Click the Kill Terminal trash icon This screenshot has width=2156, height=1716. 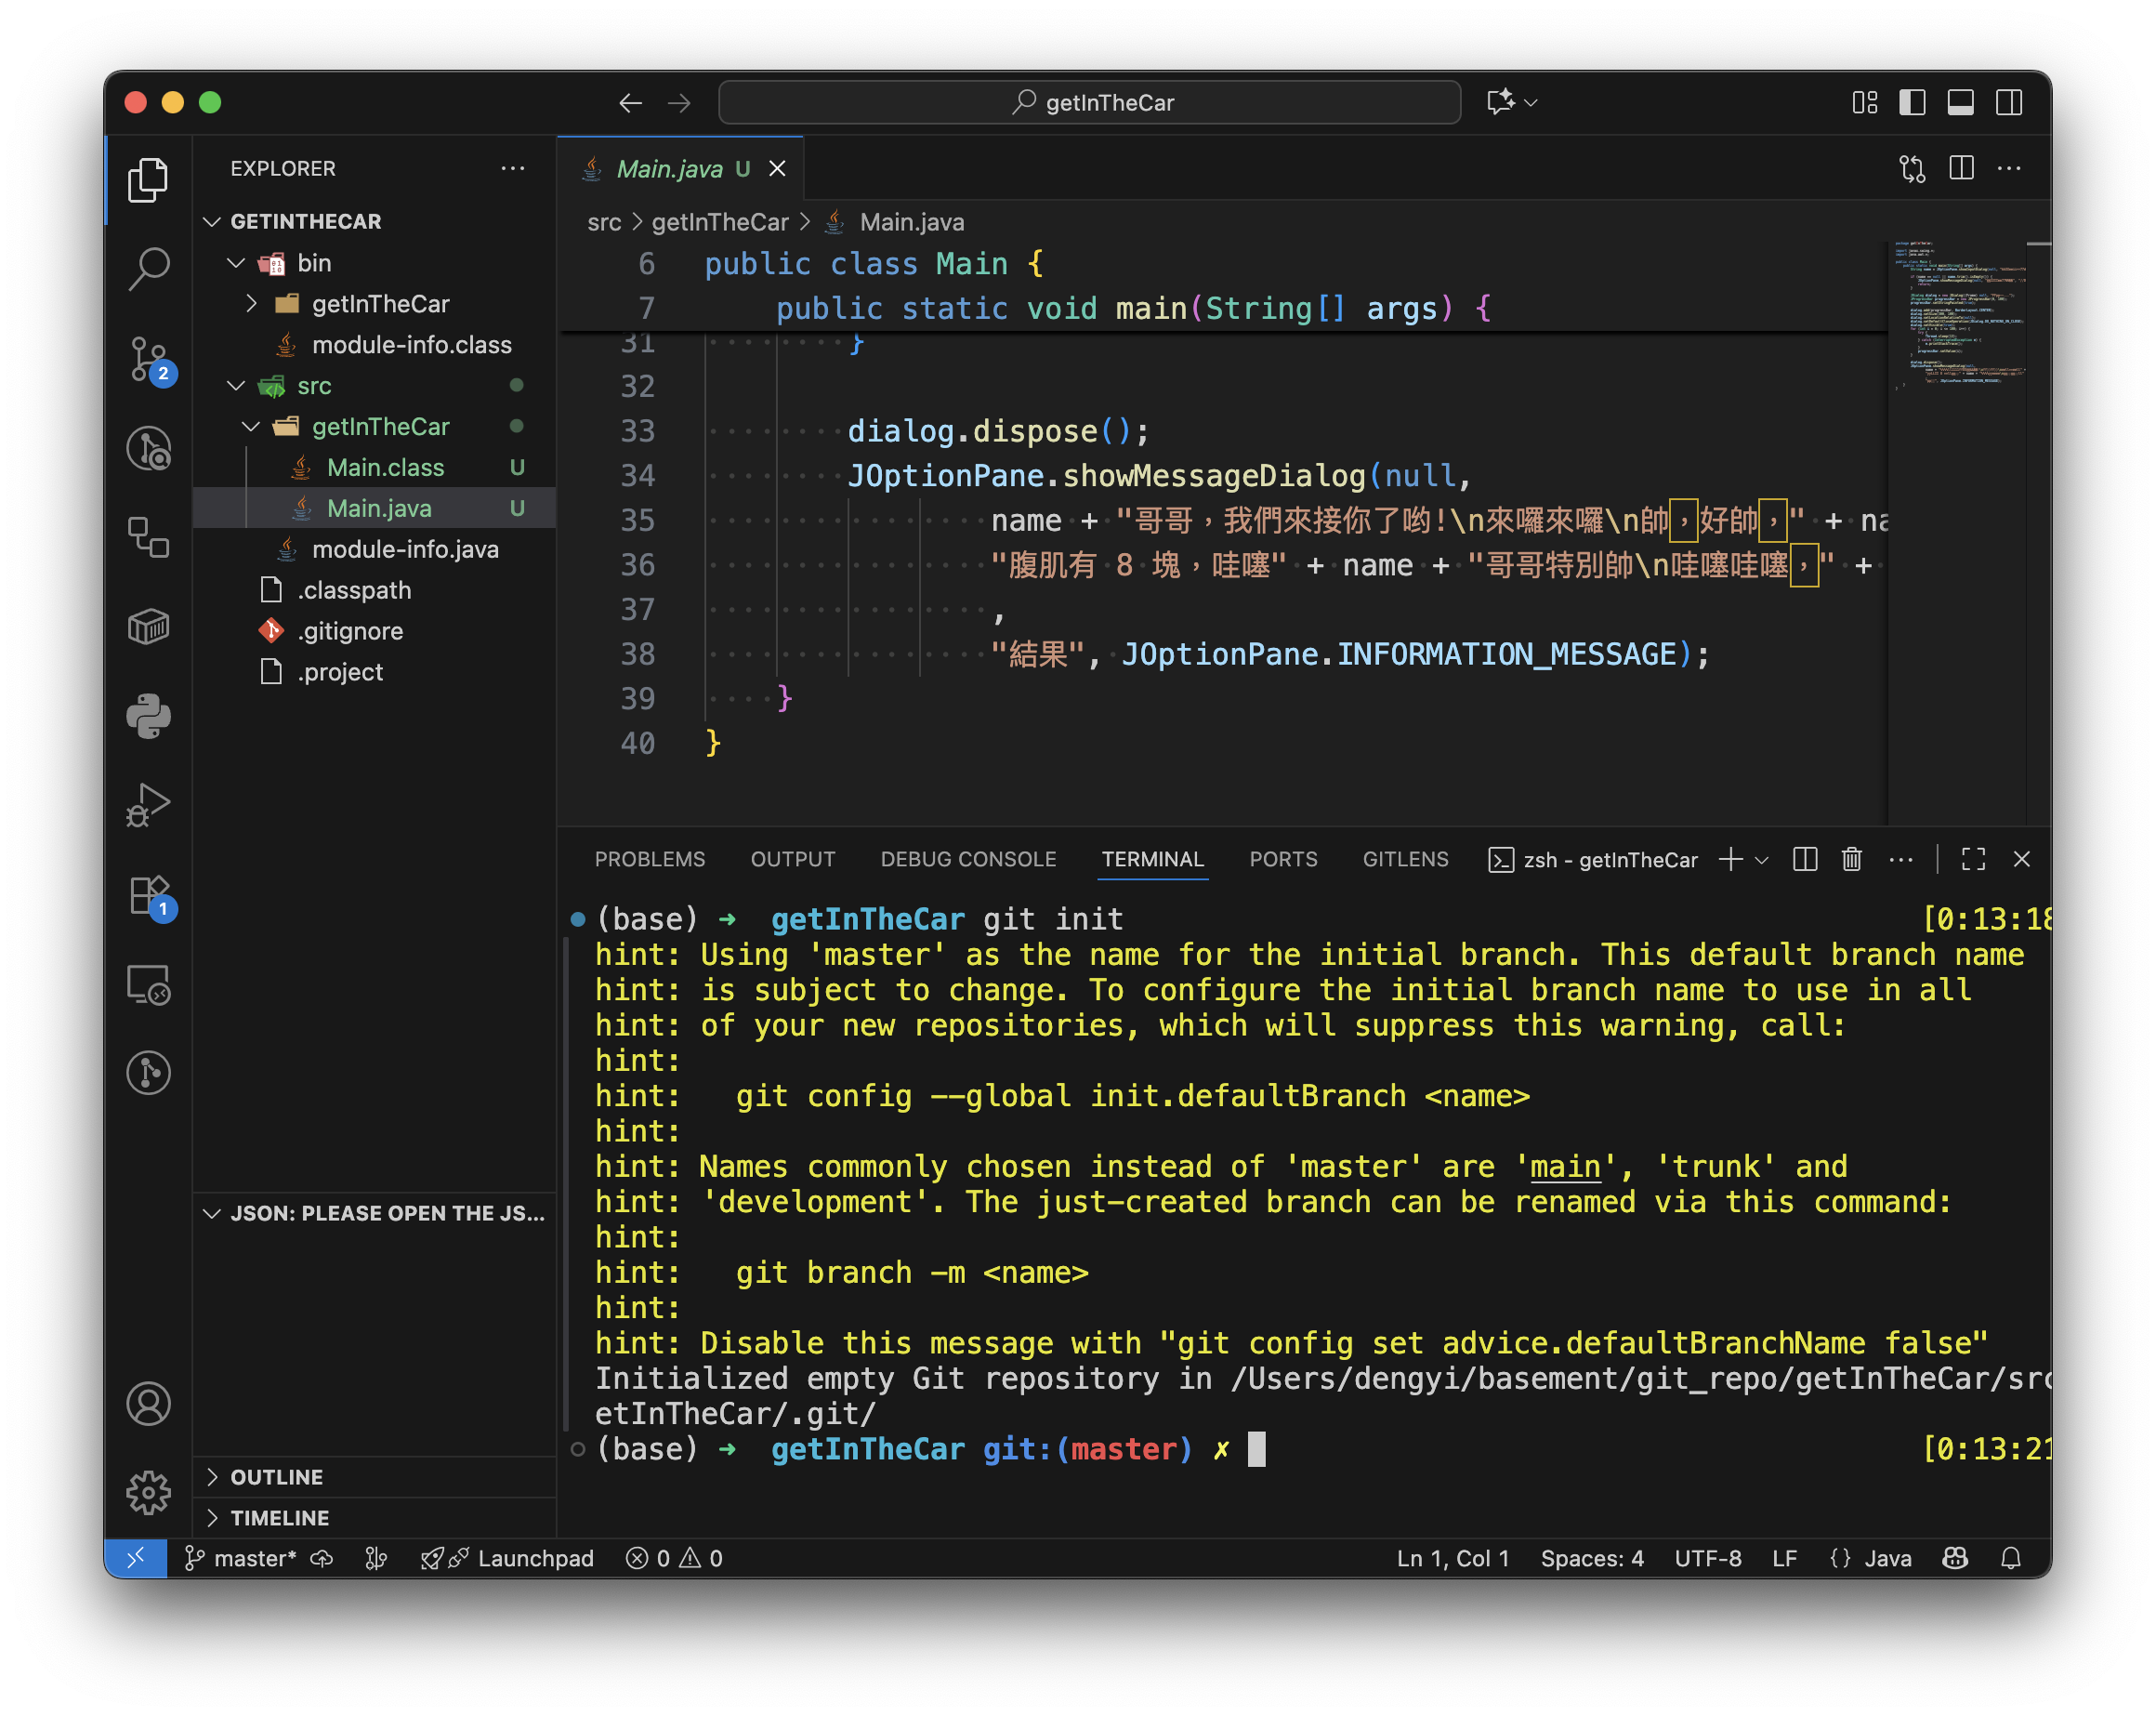pyautogui.click(x=1851, y=859)
